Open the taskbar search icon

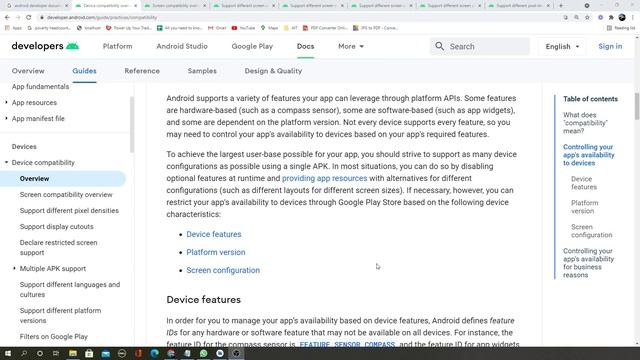(24, 353)
